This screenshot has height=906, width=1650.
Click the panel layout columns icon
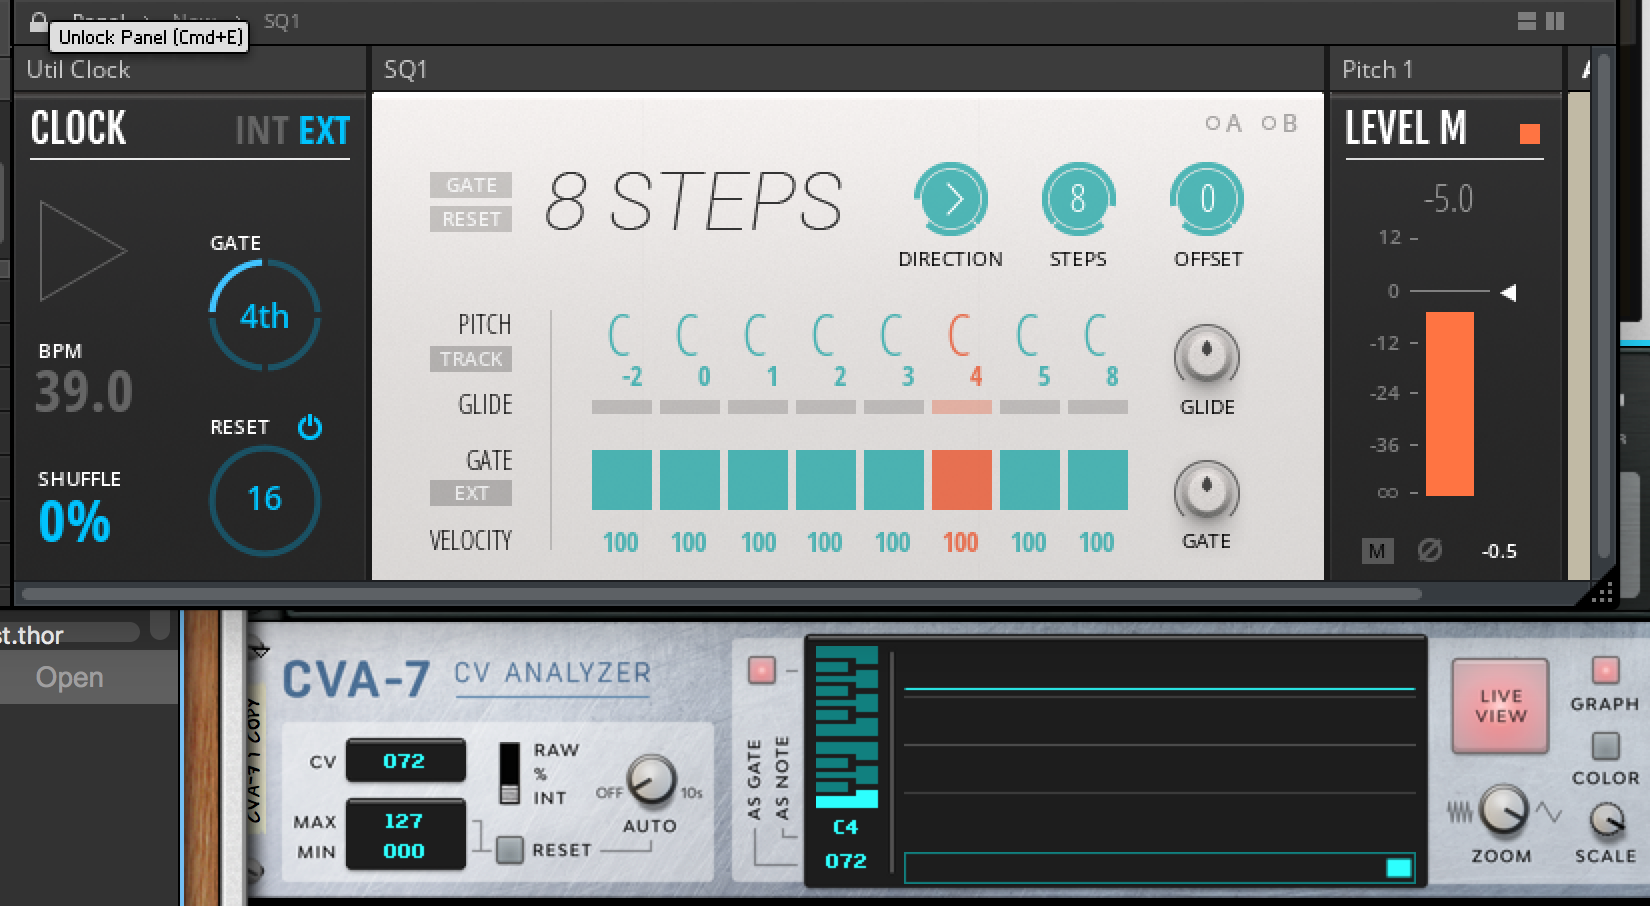1555,21
